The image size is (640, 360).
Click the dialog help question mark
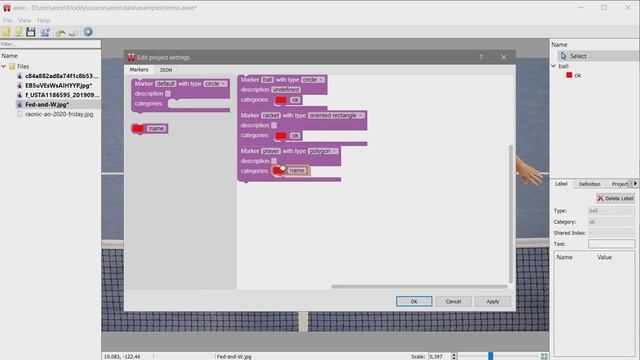(x=481, y=57)
